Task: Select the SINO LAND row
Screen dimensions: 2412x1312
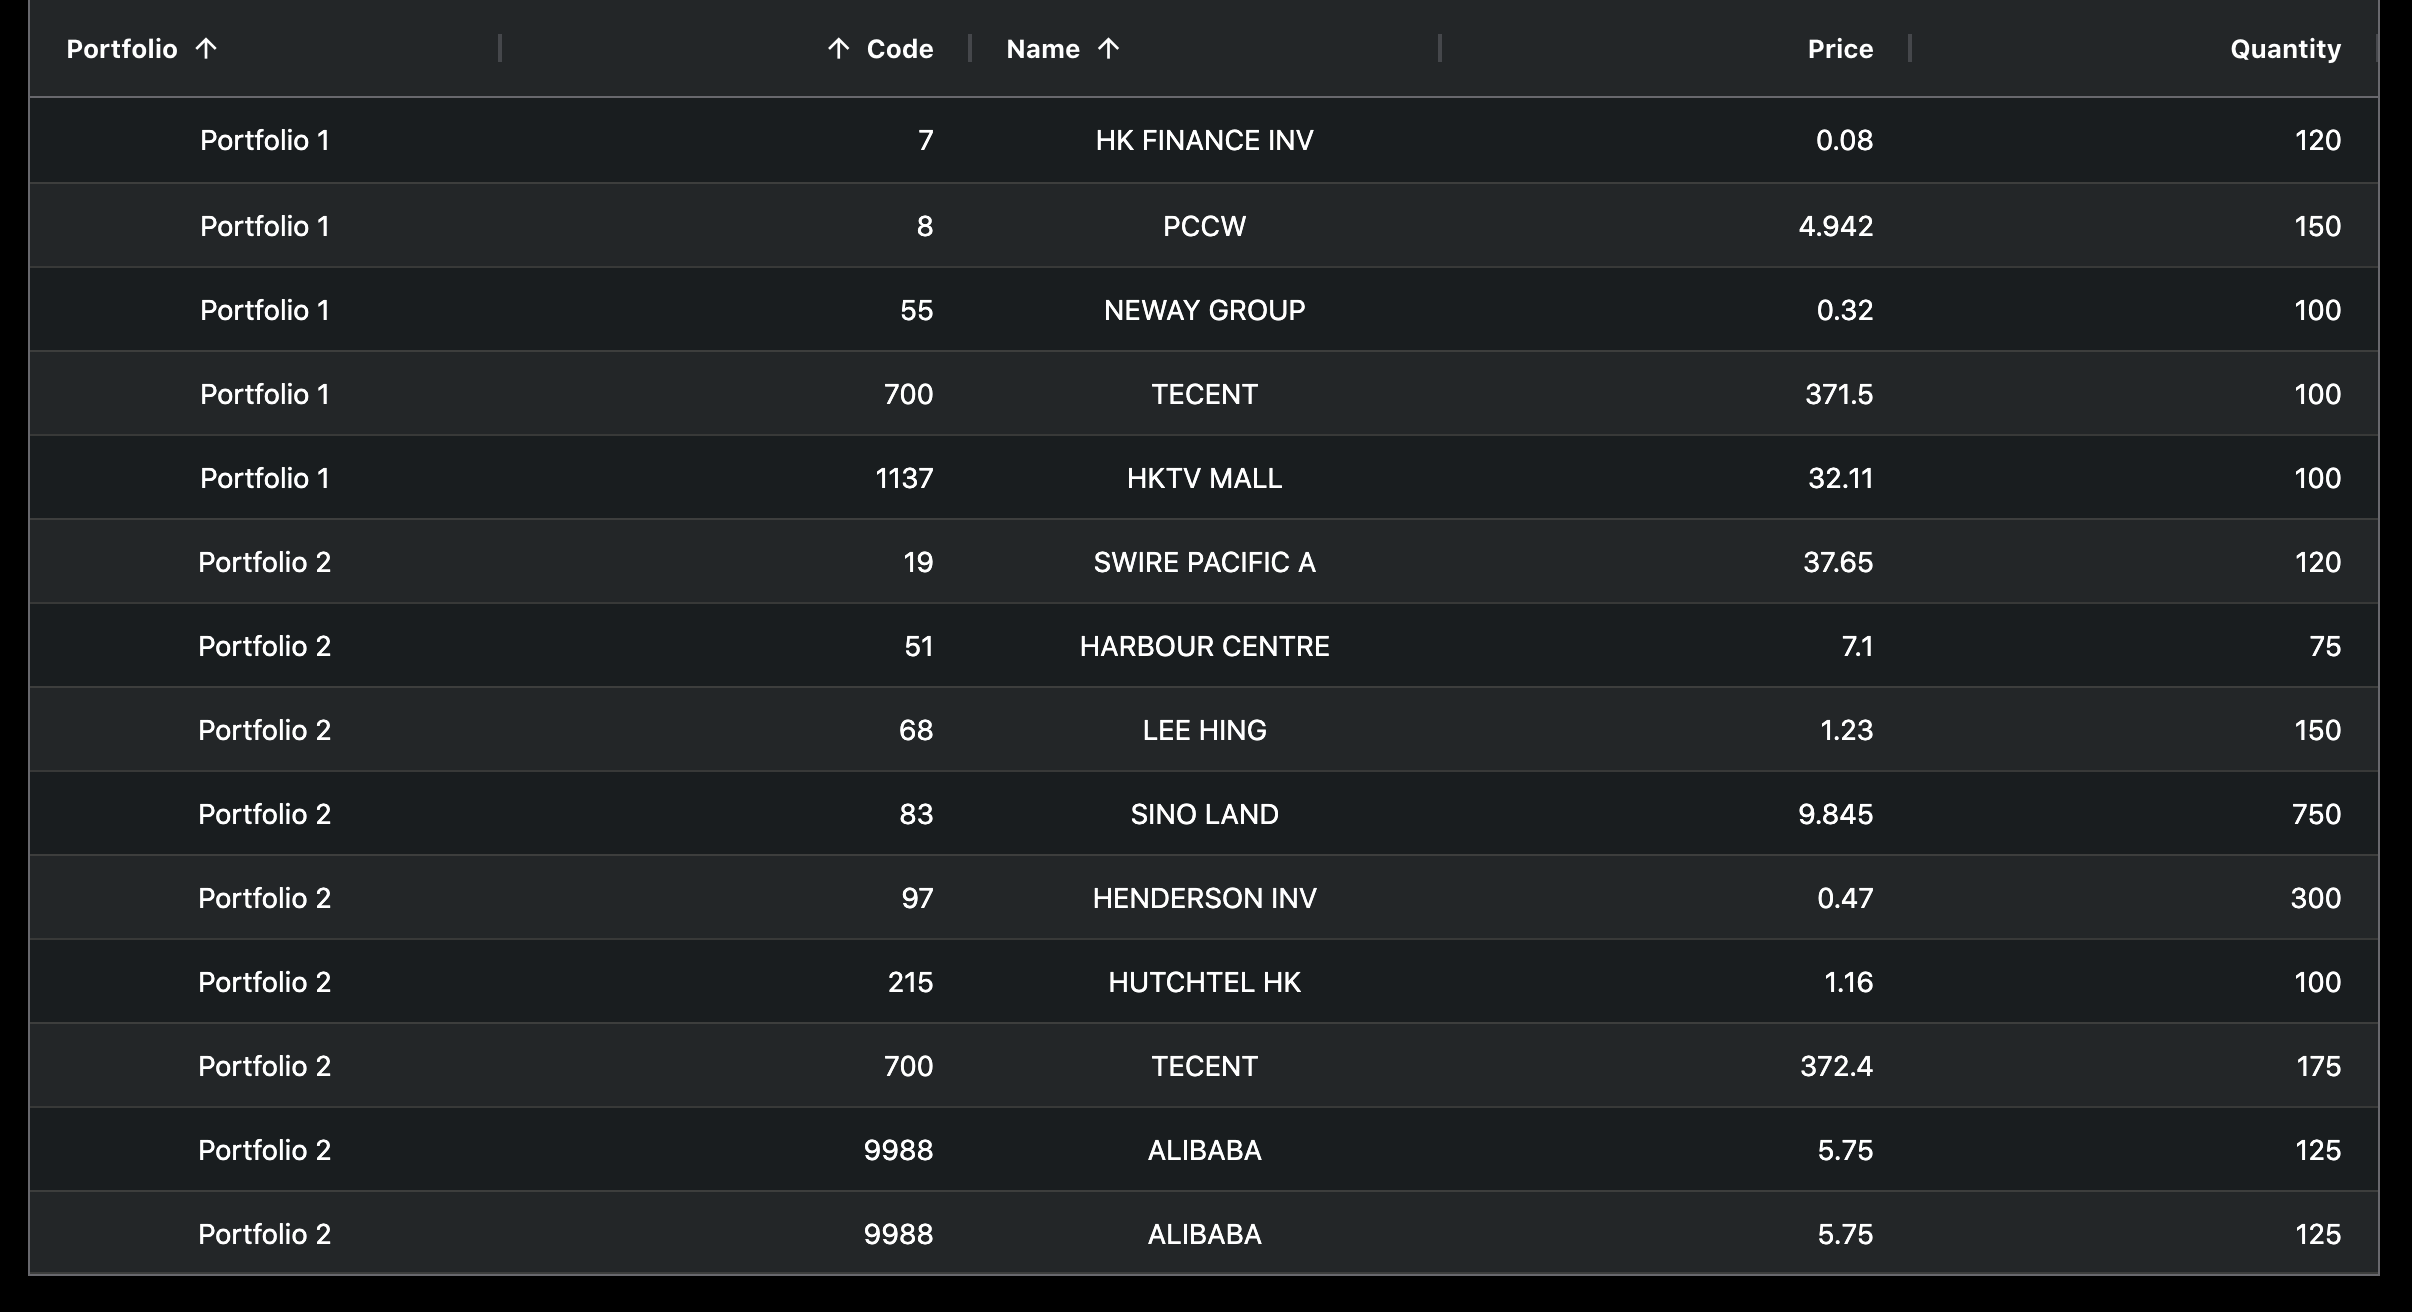Action: (1205, 813)
